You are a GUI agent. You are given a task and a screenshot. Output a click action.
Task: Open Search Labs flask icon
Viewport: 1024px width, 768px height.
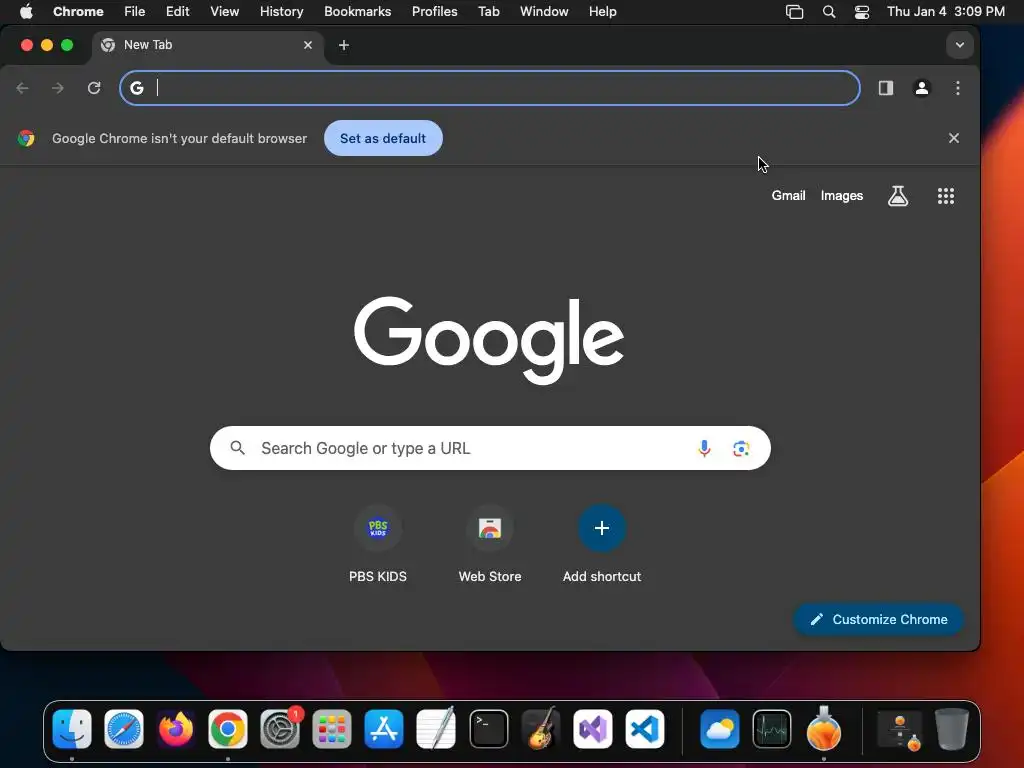coord(898,196)
